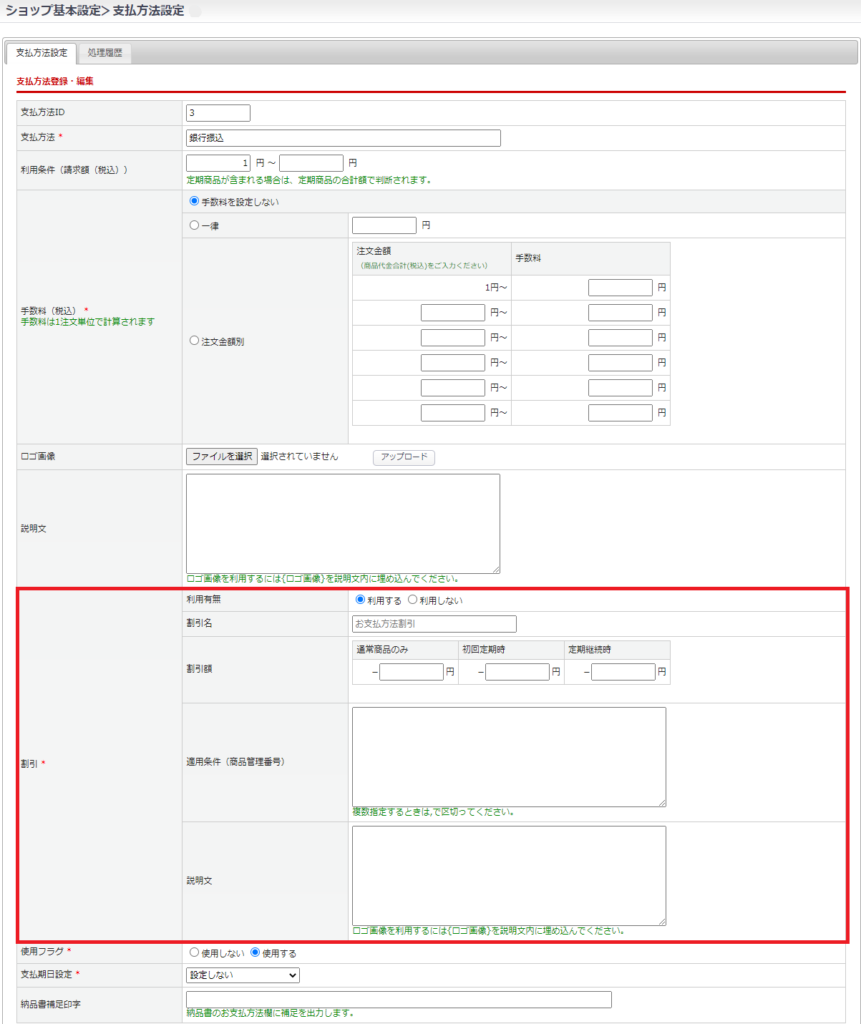Click the last row 注文金額 amount field
Image resolution: width=861 pixels, height=1024 pixels.
[453, 413]
